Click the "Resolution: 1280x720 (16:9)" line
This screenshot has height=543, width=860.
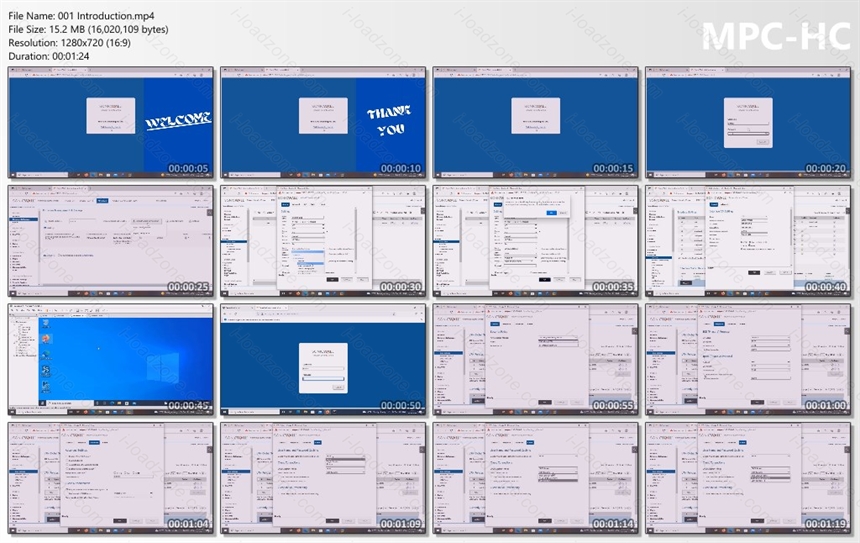tap(70, 43)
